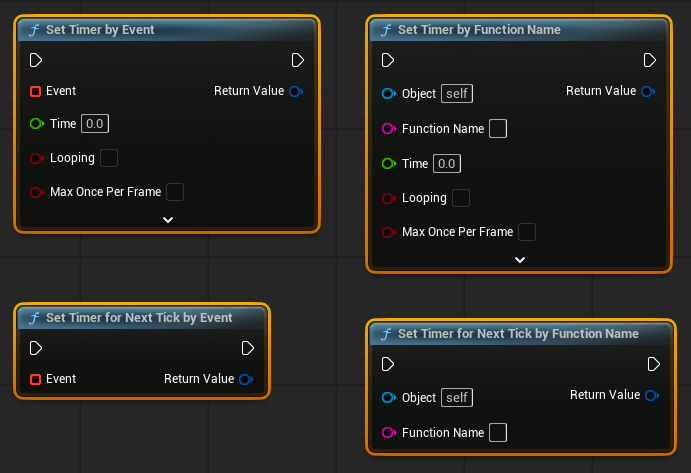691x473 pixels.
Task: Click Time value field on Set Timer by Event
Action: (95, 124)
